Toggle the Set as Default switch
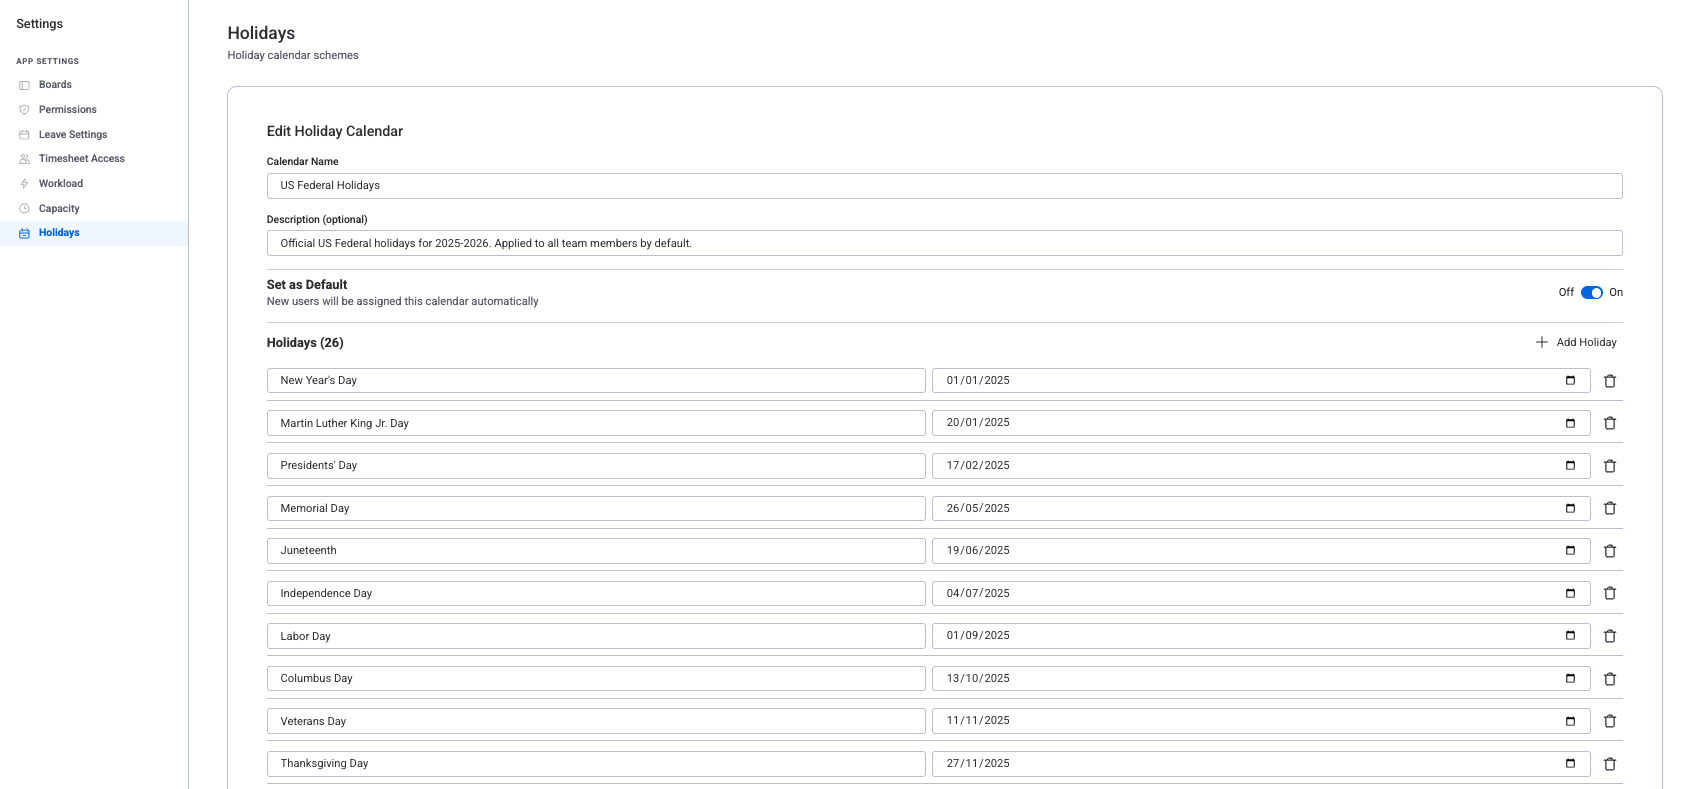 (1591, 293)
